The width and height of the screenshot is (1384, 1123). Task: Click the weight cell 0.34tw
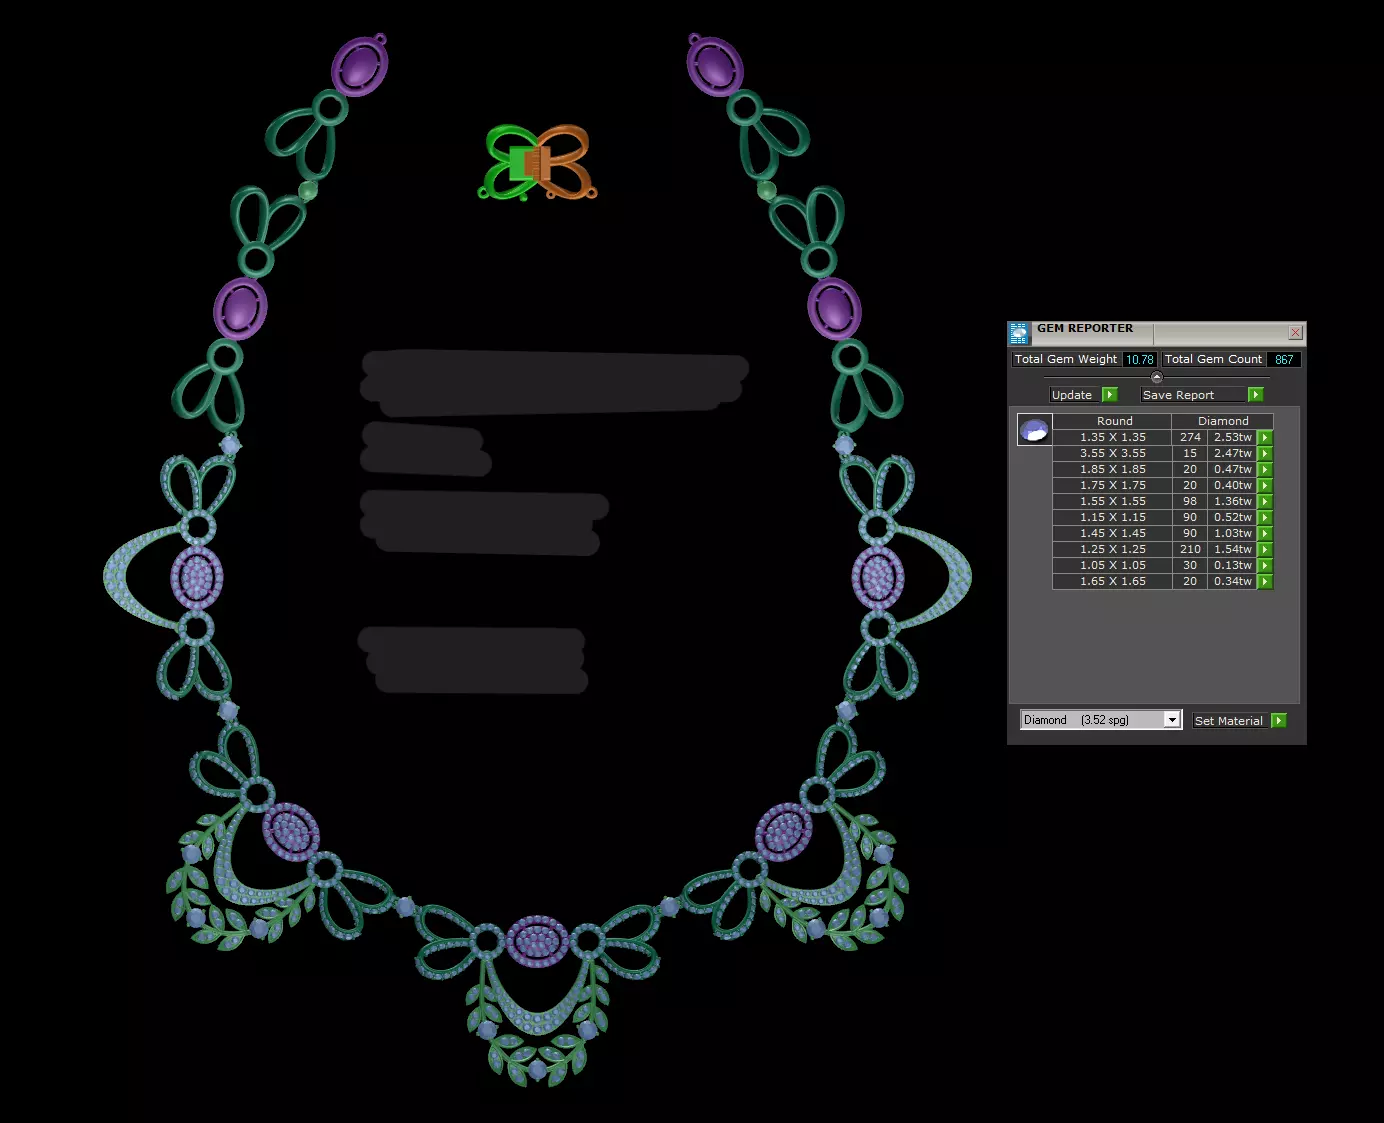pos(1233,581)
